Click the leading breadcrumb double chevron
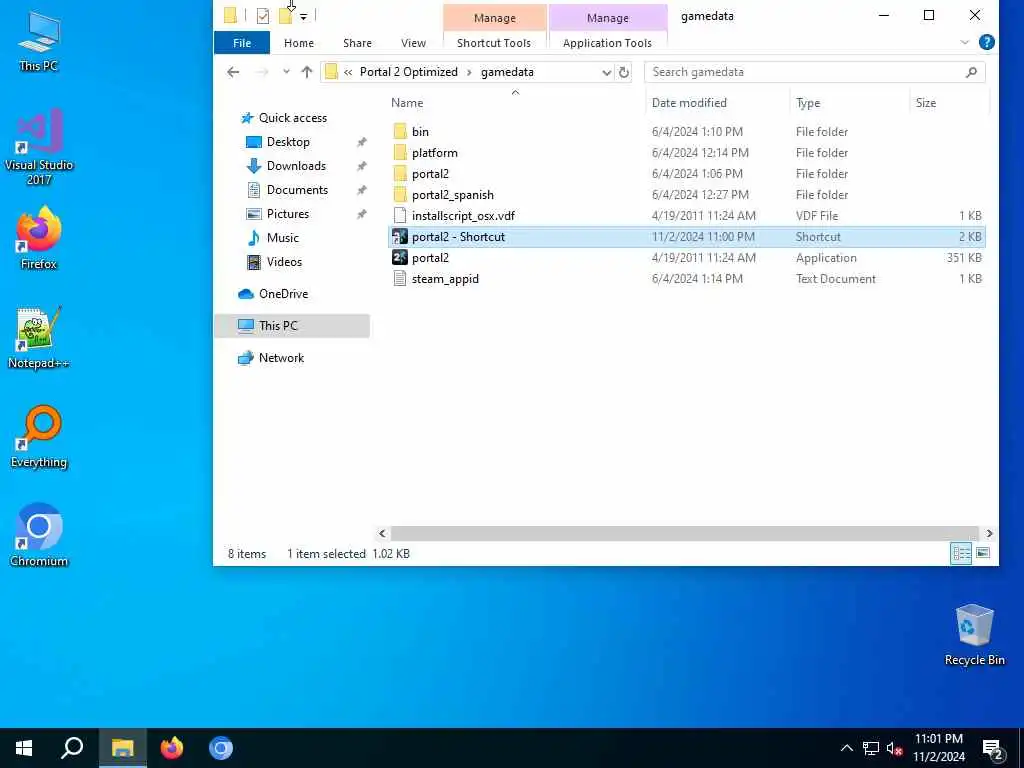The image size is (1024, 768). (348, 72)
